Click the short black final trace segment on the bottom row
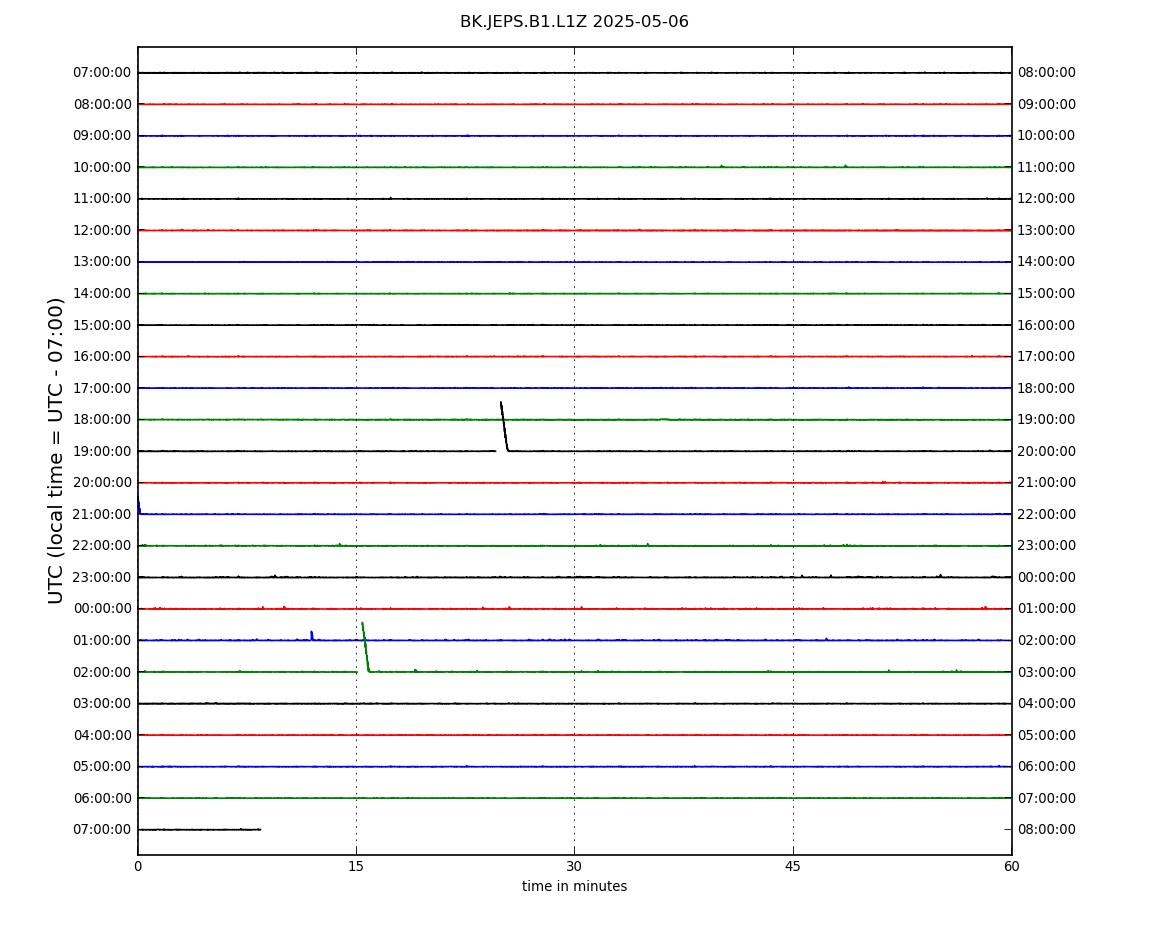 [x=199, y=830]
